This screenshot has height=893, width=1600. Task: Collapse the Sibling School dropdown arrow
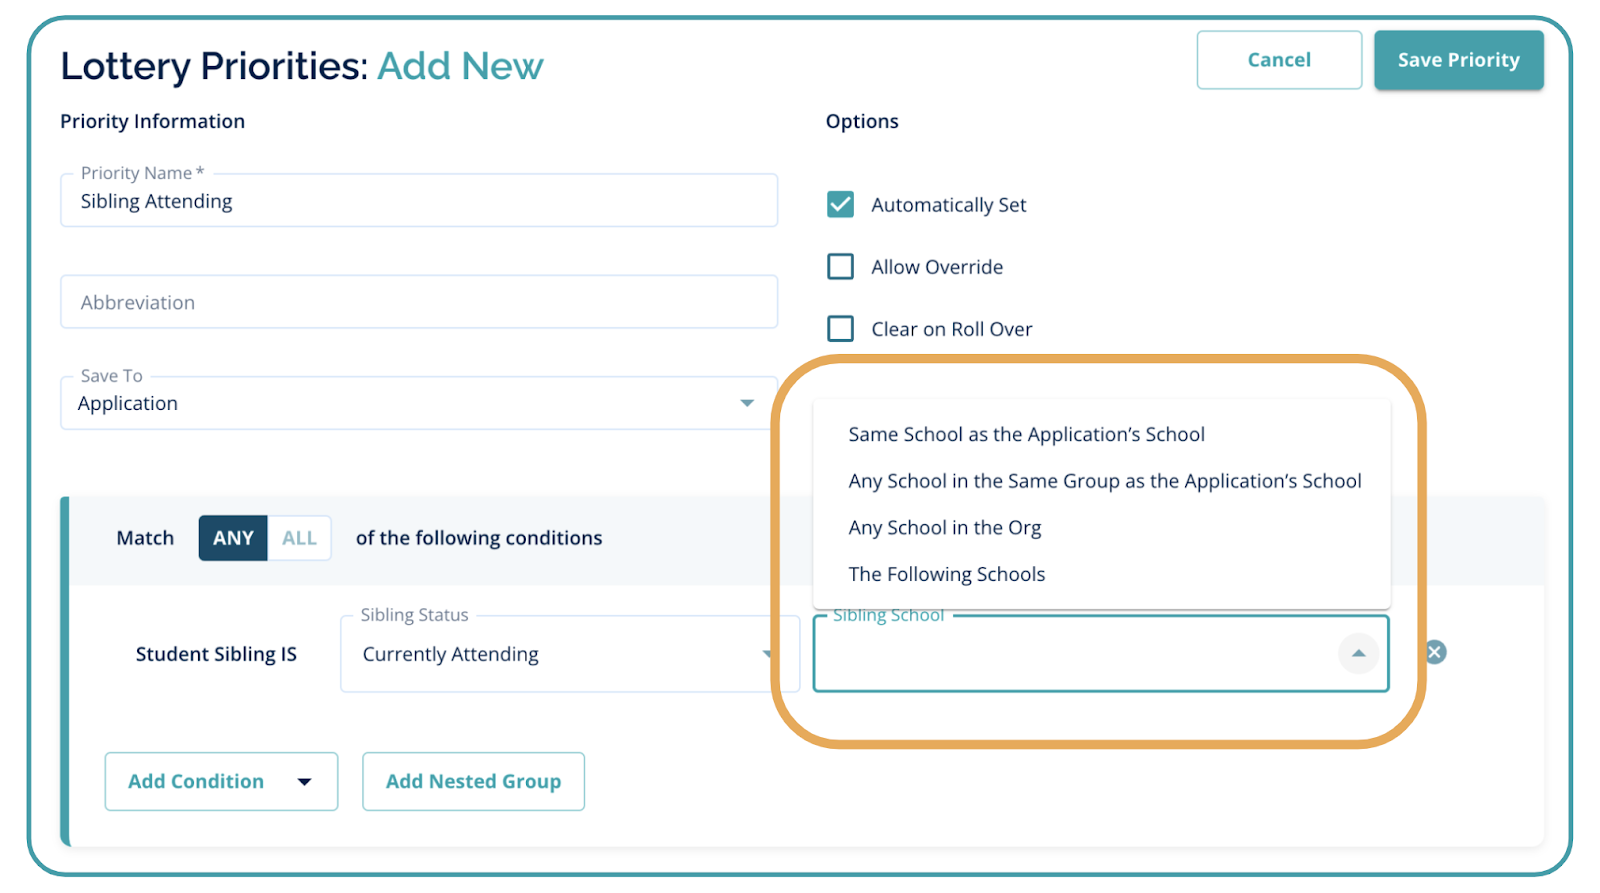pyautogui.click(x=1358, y=653)
